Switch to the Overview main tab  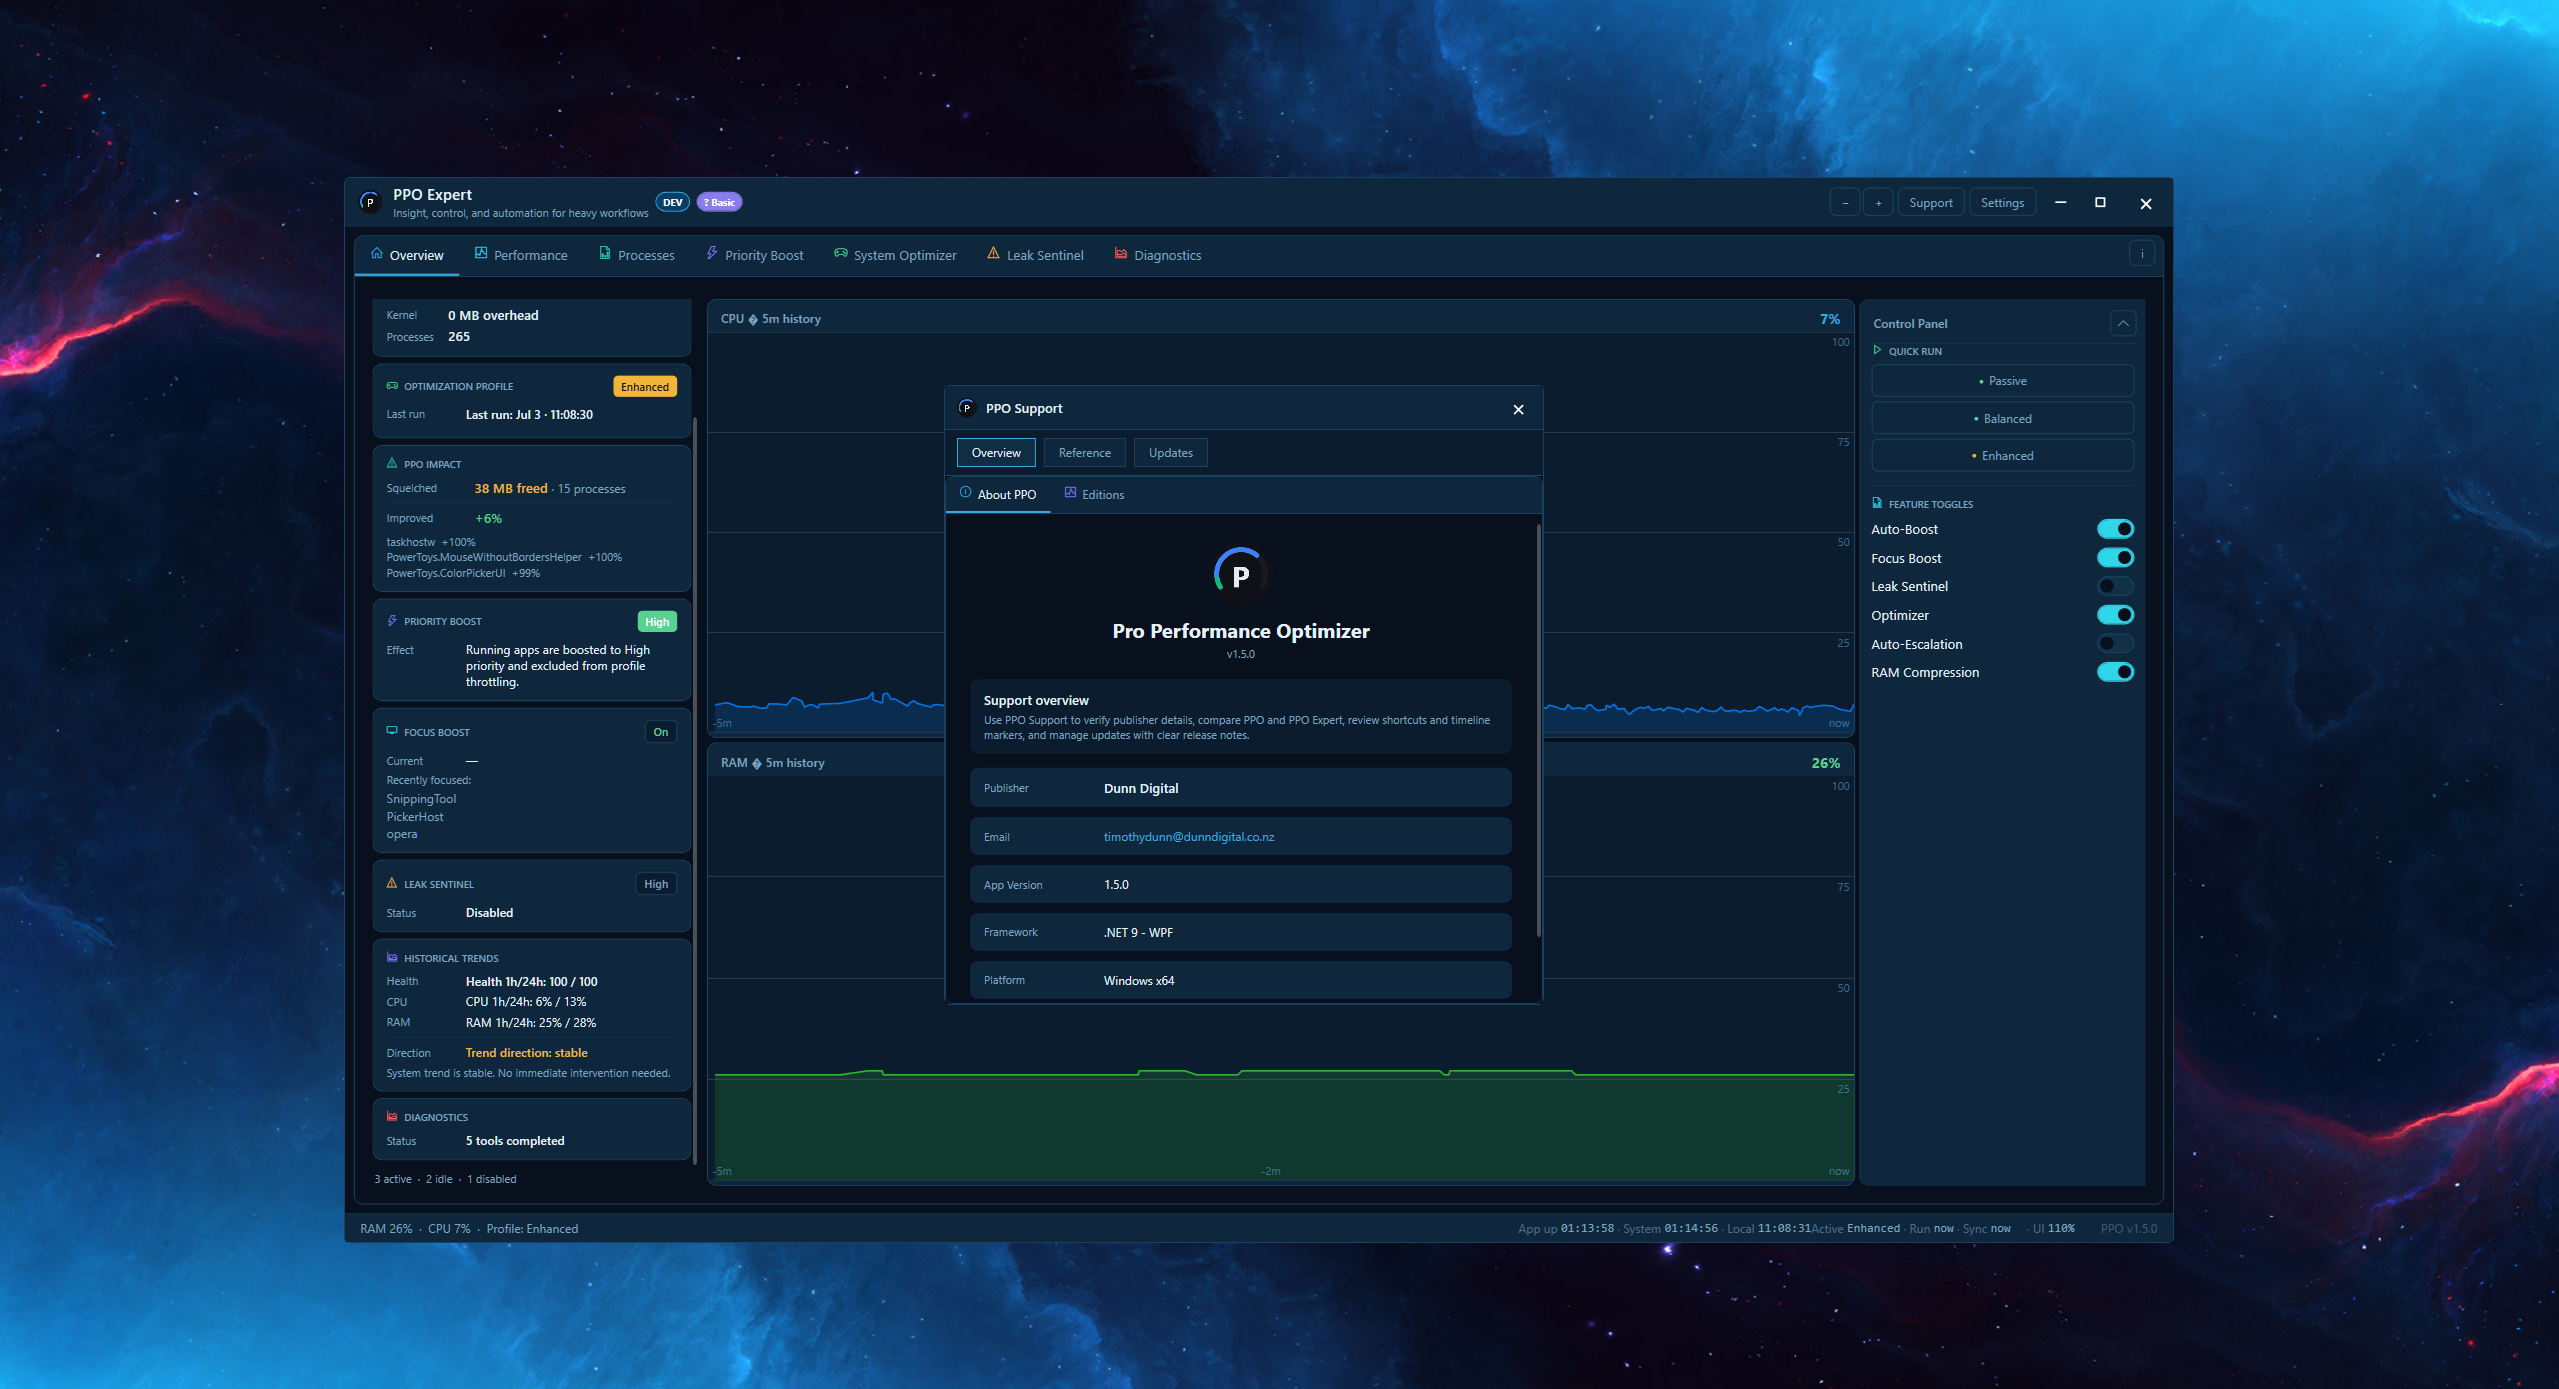point(407,255)
